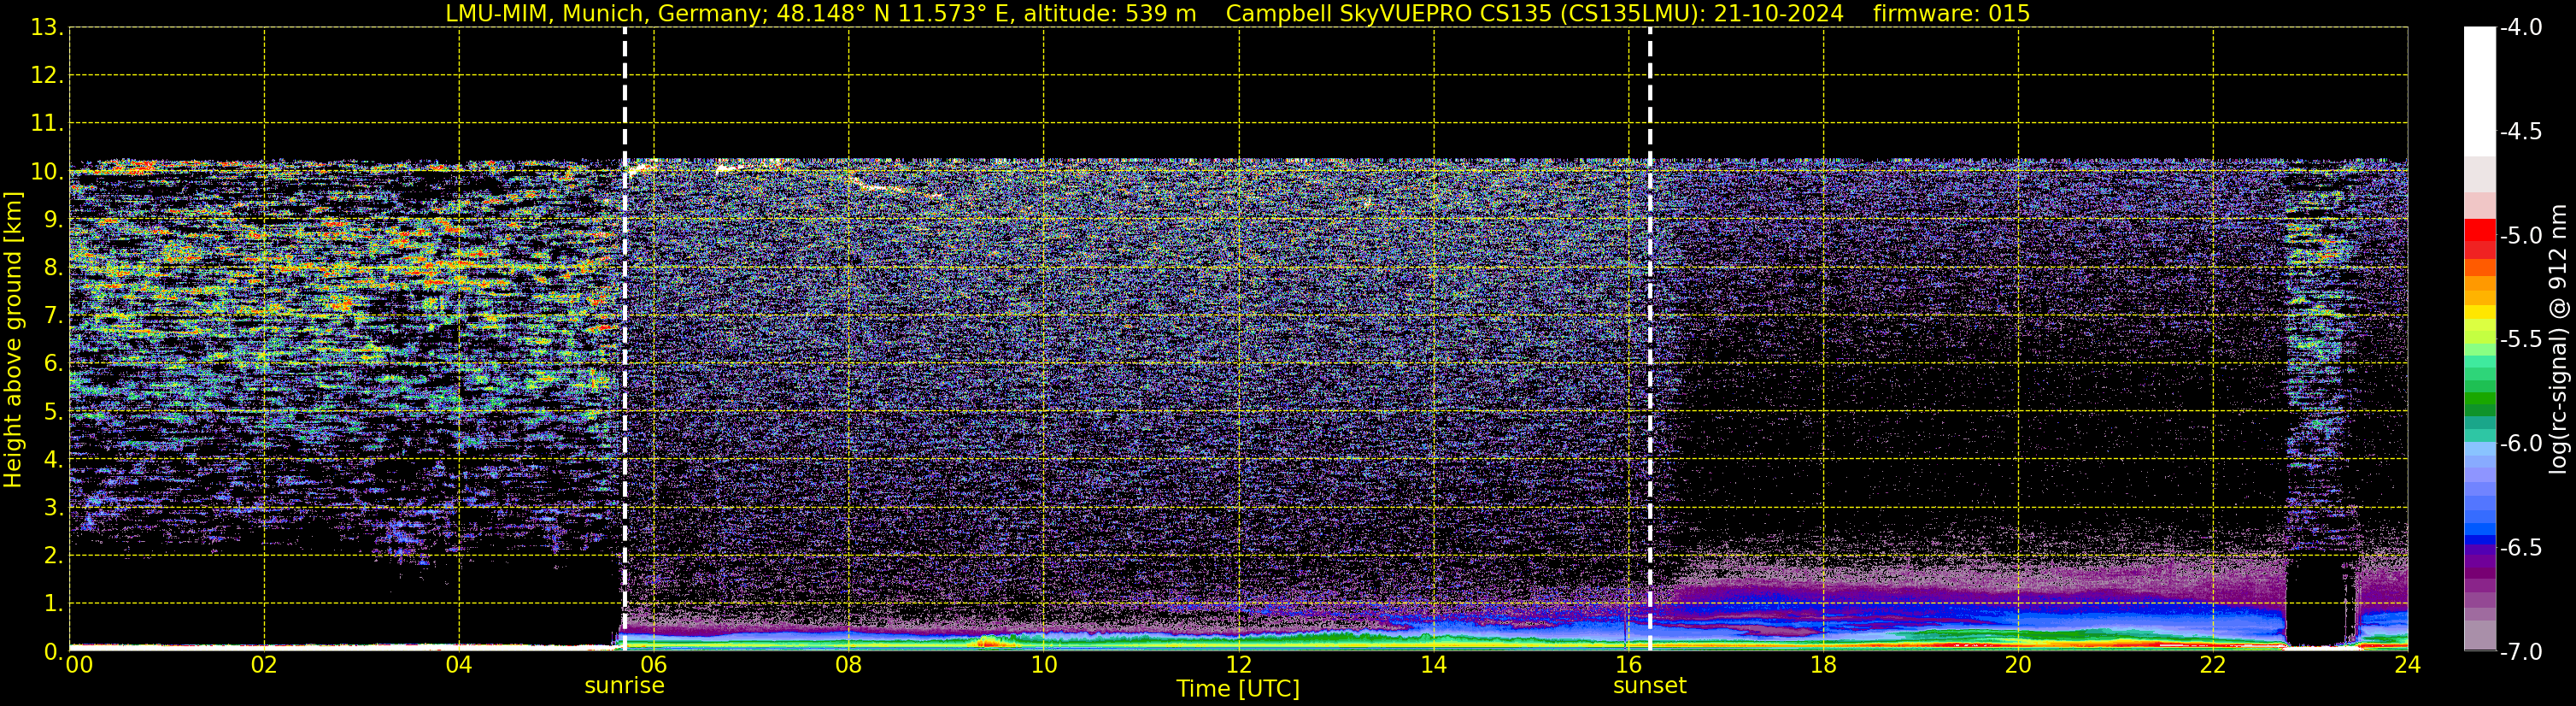Click the '3.' height axis tick label
2576x706 pixels.
[x=52, y=508]
